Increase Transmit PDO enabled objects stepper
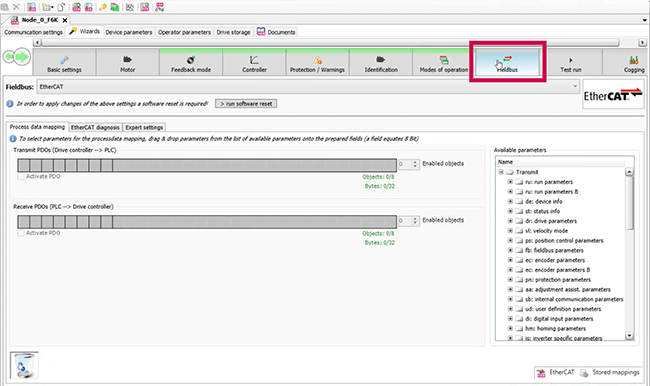 415,162
